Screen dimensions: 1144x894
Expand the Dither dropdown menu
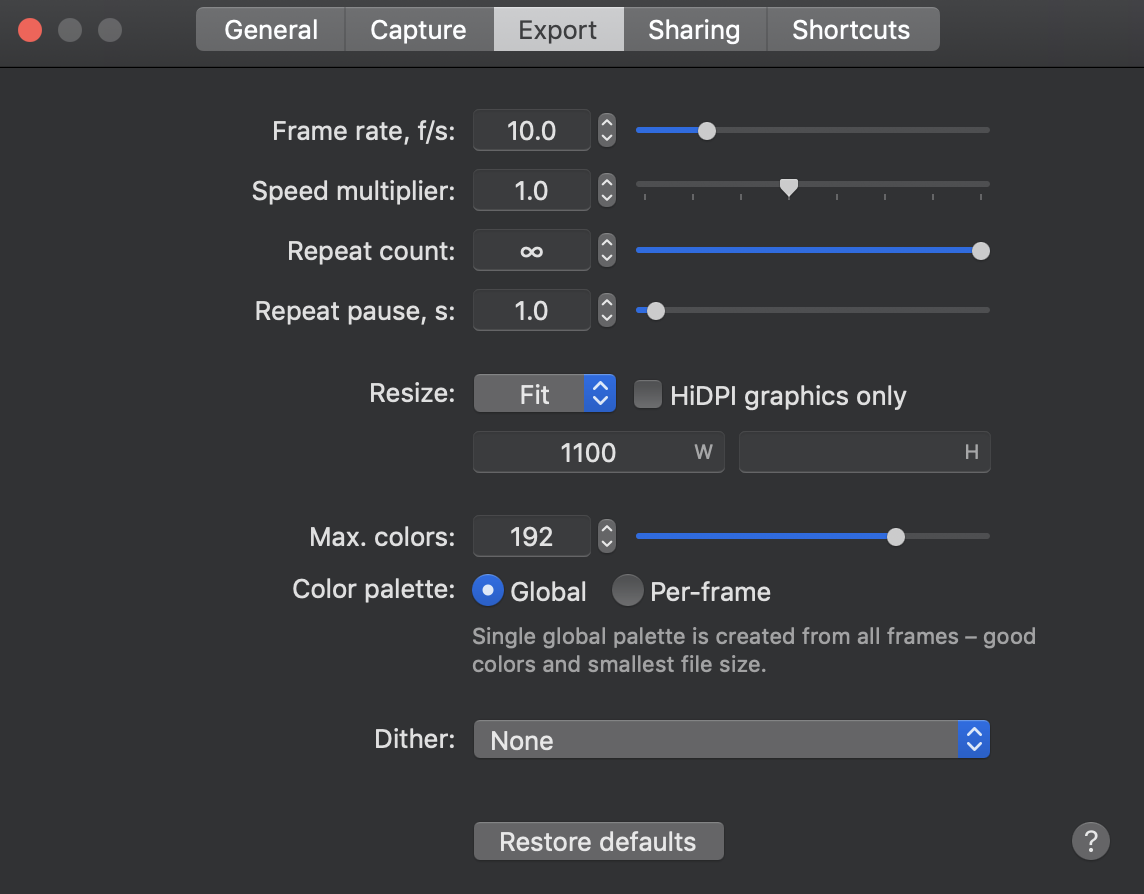(x=731, y=740)
